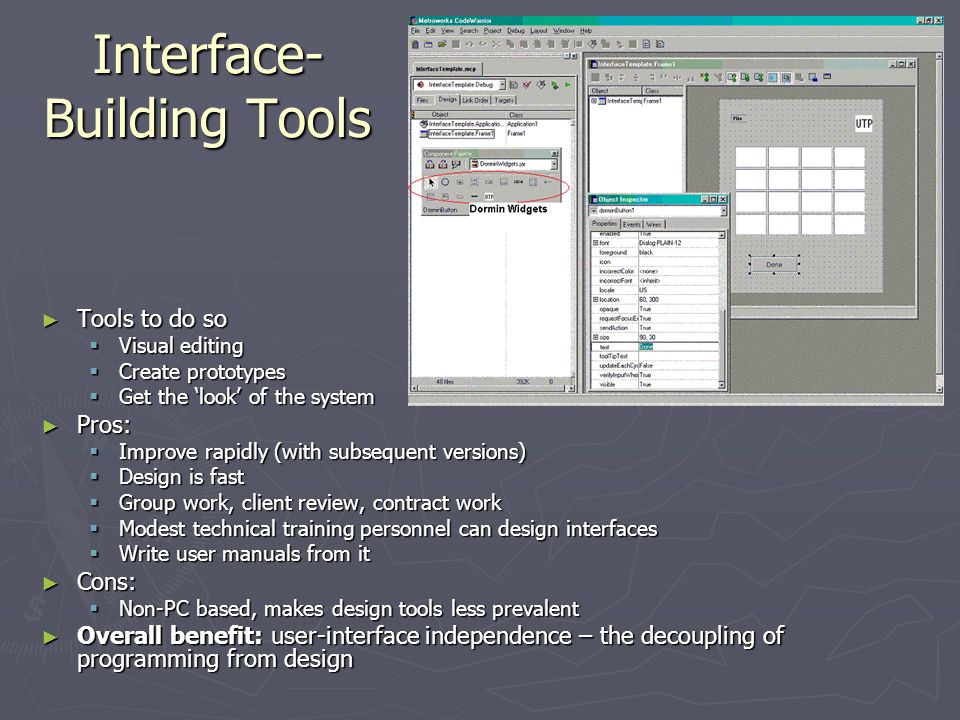Click the text property value 'Done'
This screenshot has width=960, height=720.
(x=646, y=347)
